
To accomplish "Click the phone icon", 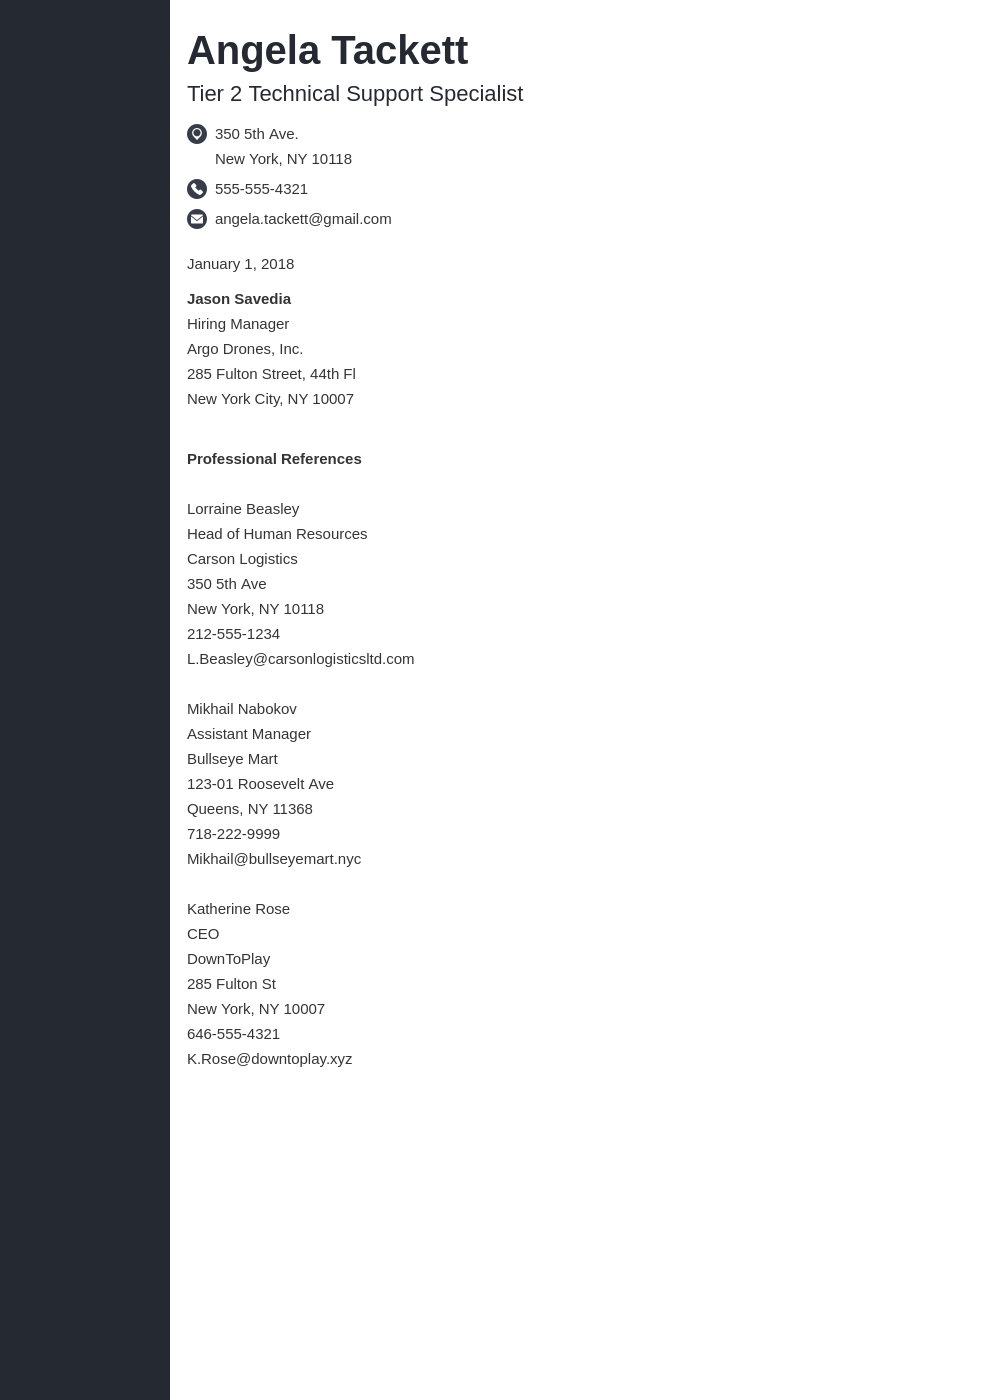I will point(197,189).
